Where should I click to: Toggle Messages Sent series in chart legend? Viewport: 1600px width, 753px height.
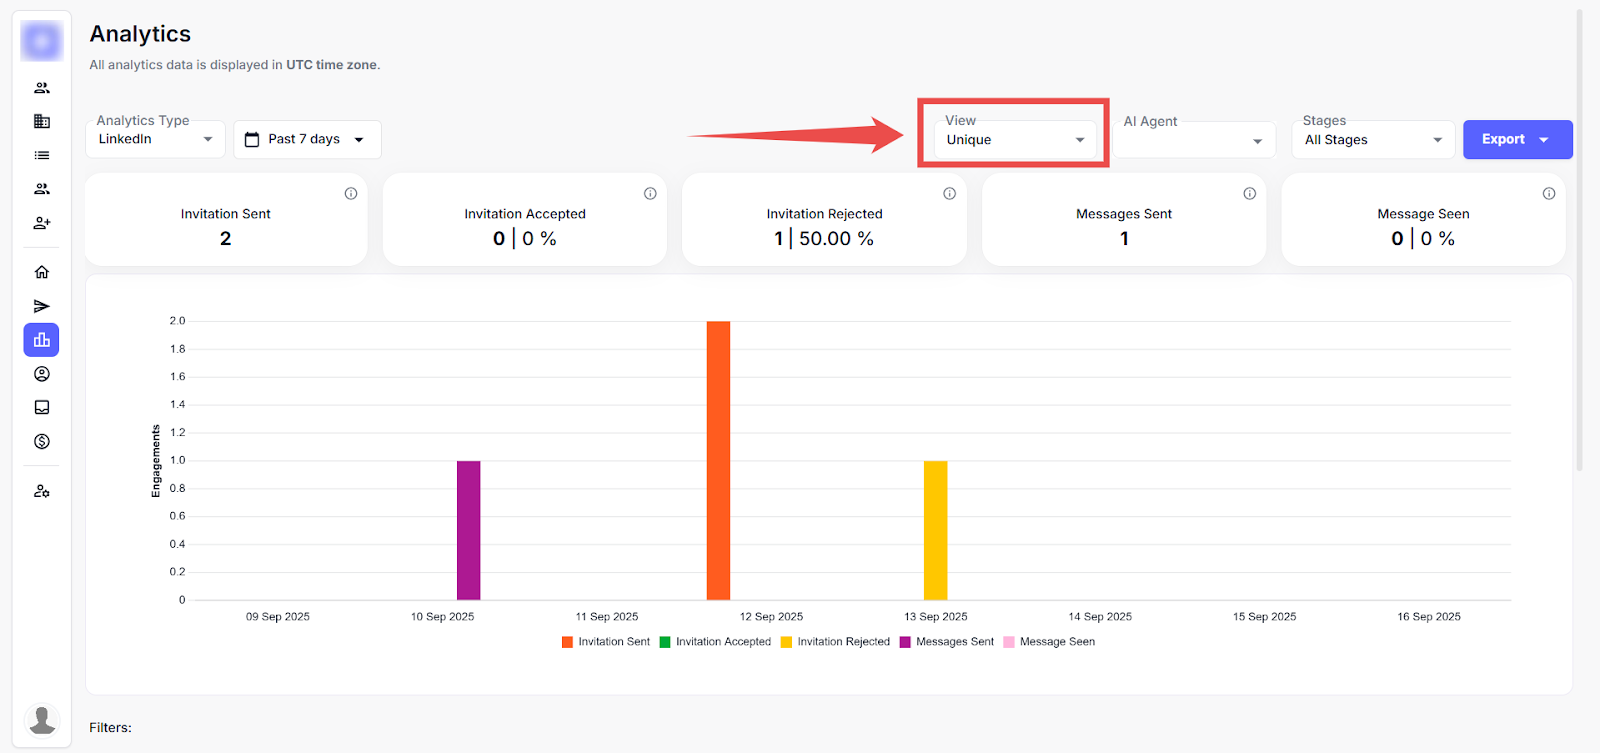[946, 642]
